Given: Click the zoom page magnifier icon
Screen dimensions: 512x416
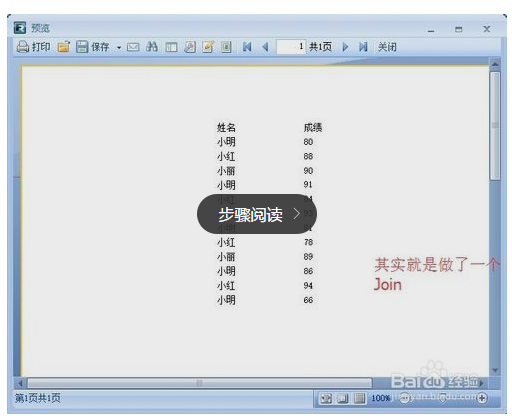Looking at the screenshot, I should pyautogui.click(x=190, y=47).
